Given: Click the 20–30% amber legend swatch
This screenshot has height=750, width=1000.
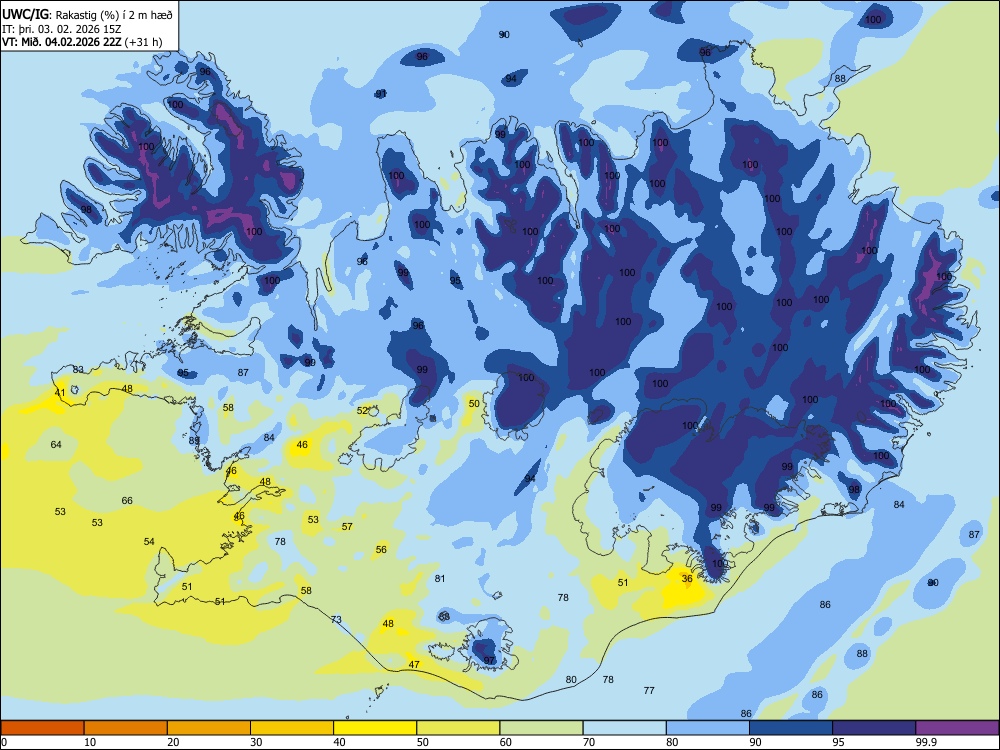Looking at the screenshot, I should coord(209,728).
